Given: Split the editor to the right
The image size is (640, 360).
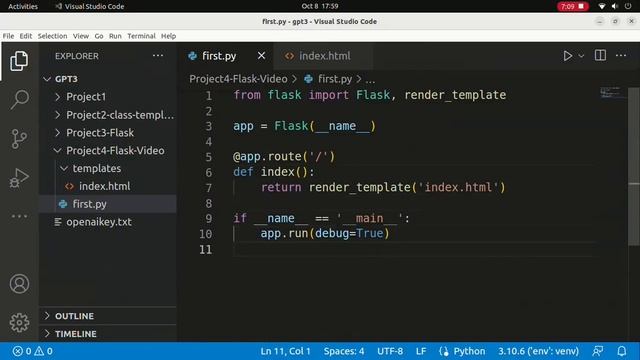Looking at the screenshot, I should (600, 56).
